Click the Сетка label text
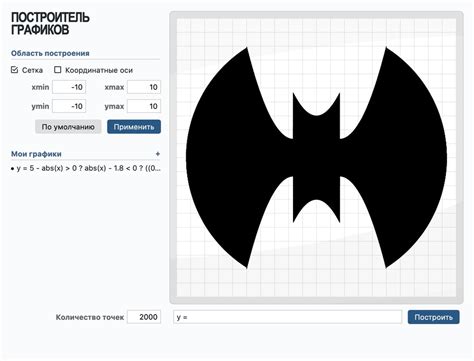Viewport: 474px width, 361px height. 32,70
